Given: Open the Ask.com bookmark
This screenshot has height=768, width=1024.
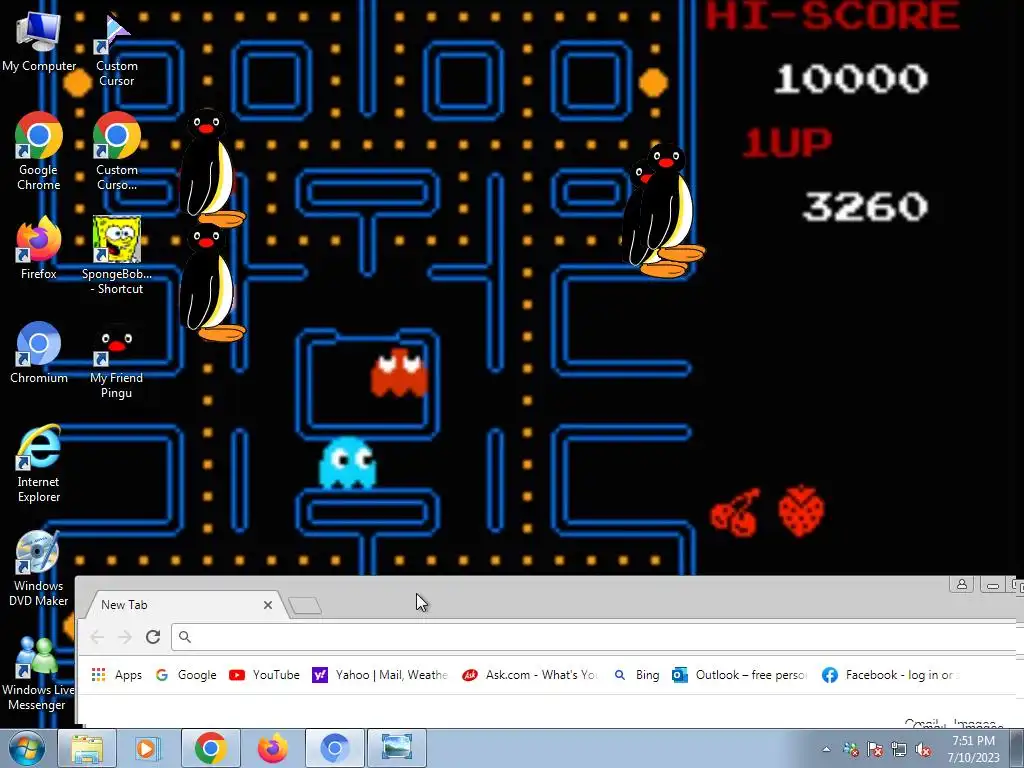Looking at the screenshot, I should click(x=530, y=675).
